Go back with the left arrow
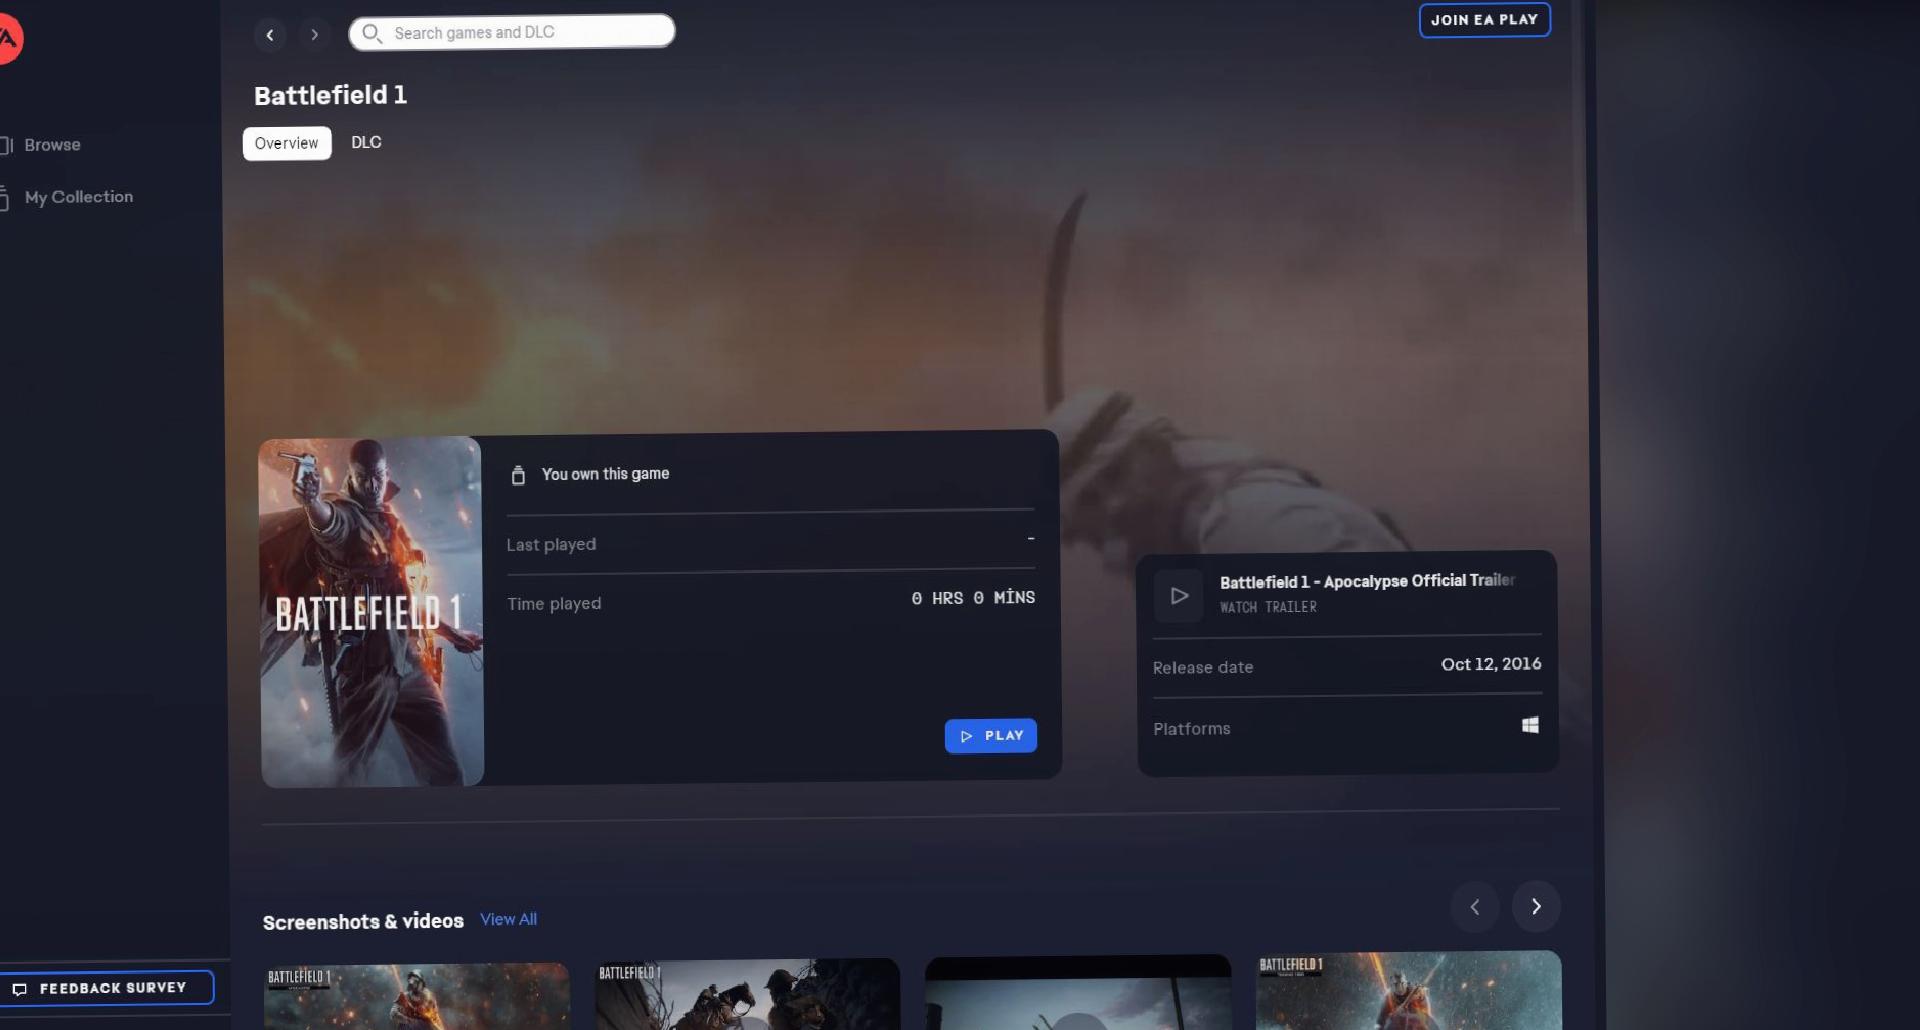 (x=270, y=35)
